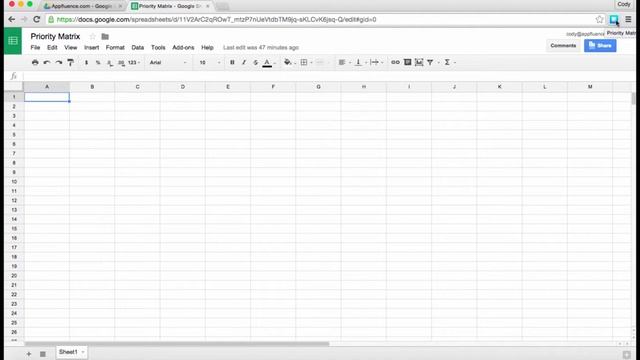Reload the page

37,19
